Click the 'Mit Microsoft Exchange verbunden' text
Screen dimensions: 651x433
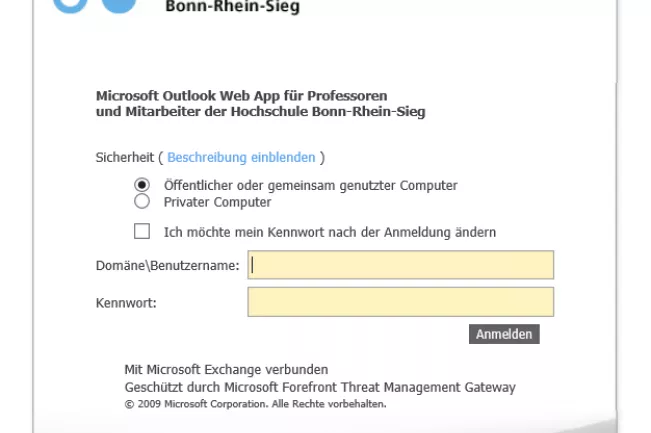point(226,370)
